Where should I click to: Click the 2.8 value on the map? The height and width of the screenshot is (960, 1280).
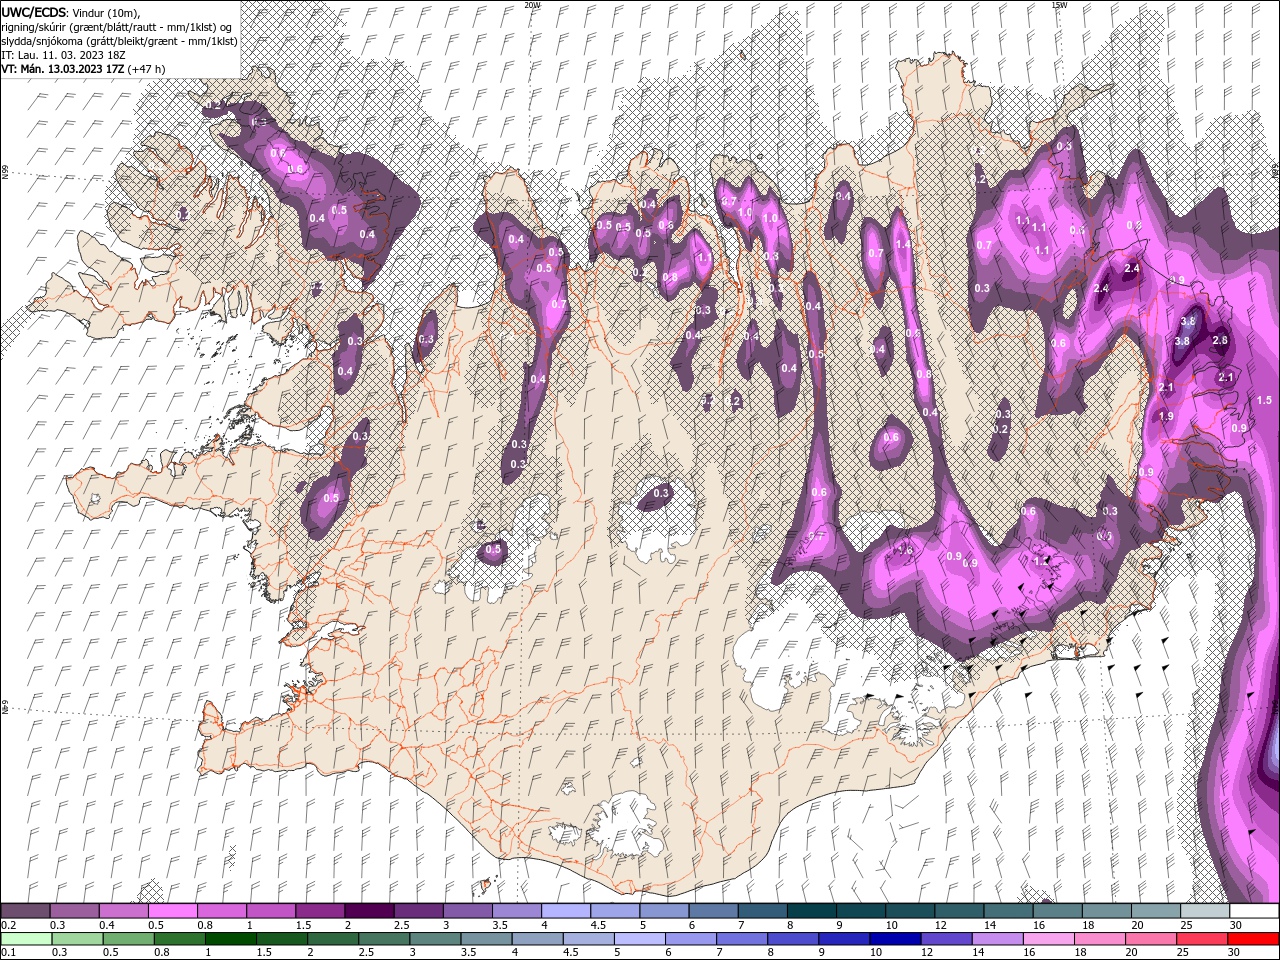[1219, 341]
